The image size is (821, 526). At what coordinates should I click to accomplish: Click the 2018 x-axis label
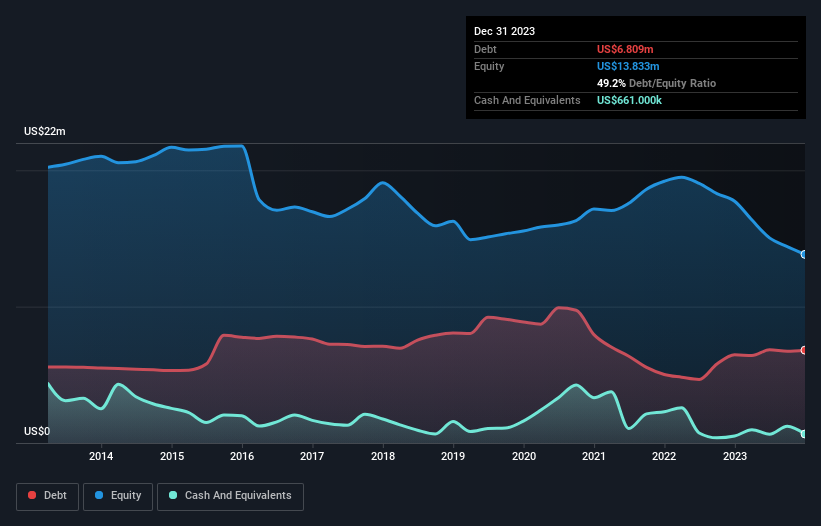(x=383, y=456)
